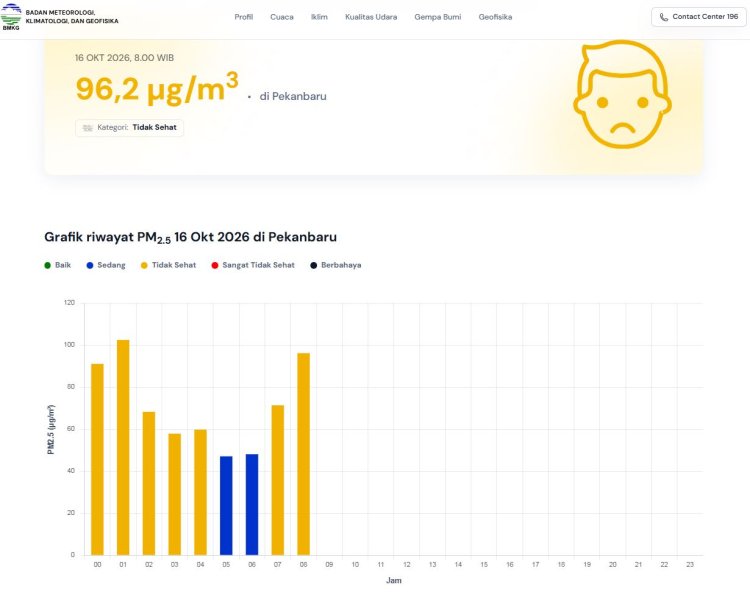Click the Contact Center 196 button
Screen dimensions: 750x593
click(x=699, y=17)
